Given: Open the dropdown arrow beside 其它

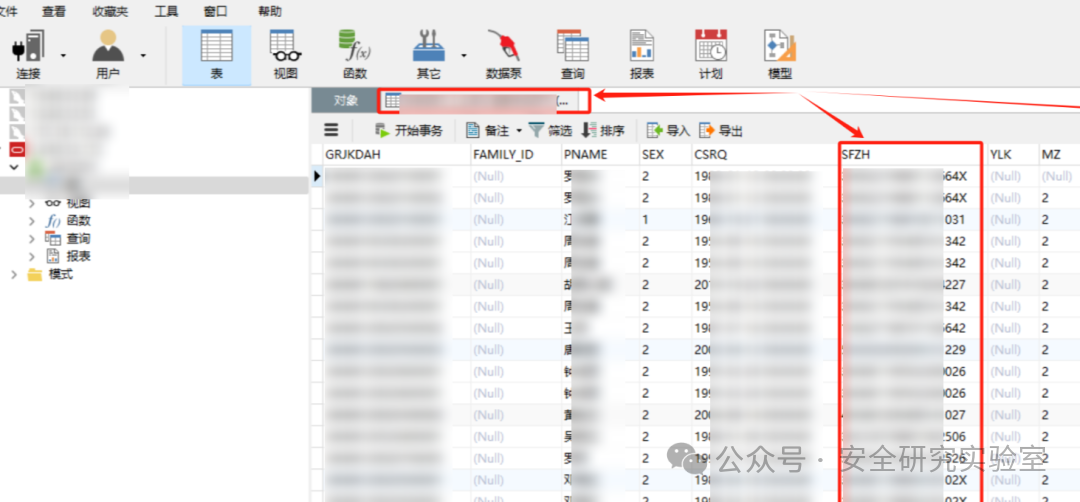Looking at the screenshot, I should click(464, 55).
